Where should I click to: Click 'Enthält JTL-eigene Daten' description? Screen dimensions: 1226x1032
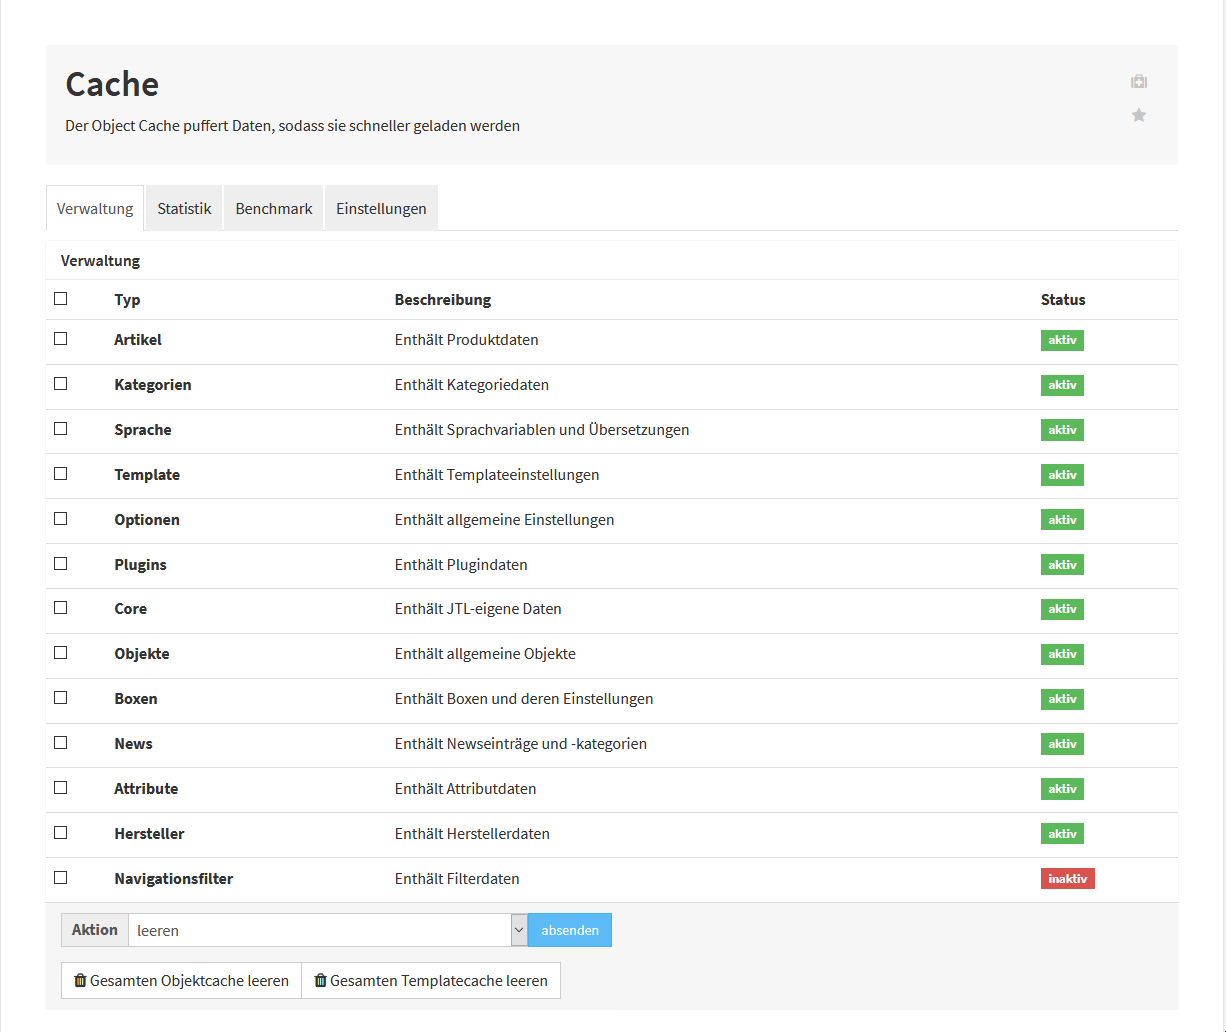(478, 609)
